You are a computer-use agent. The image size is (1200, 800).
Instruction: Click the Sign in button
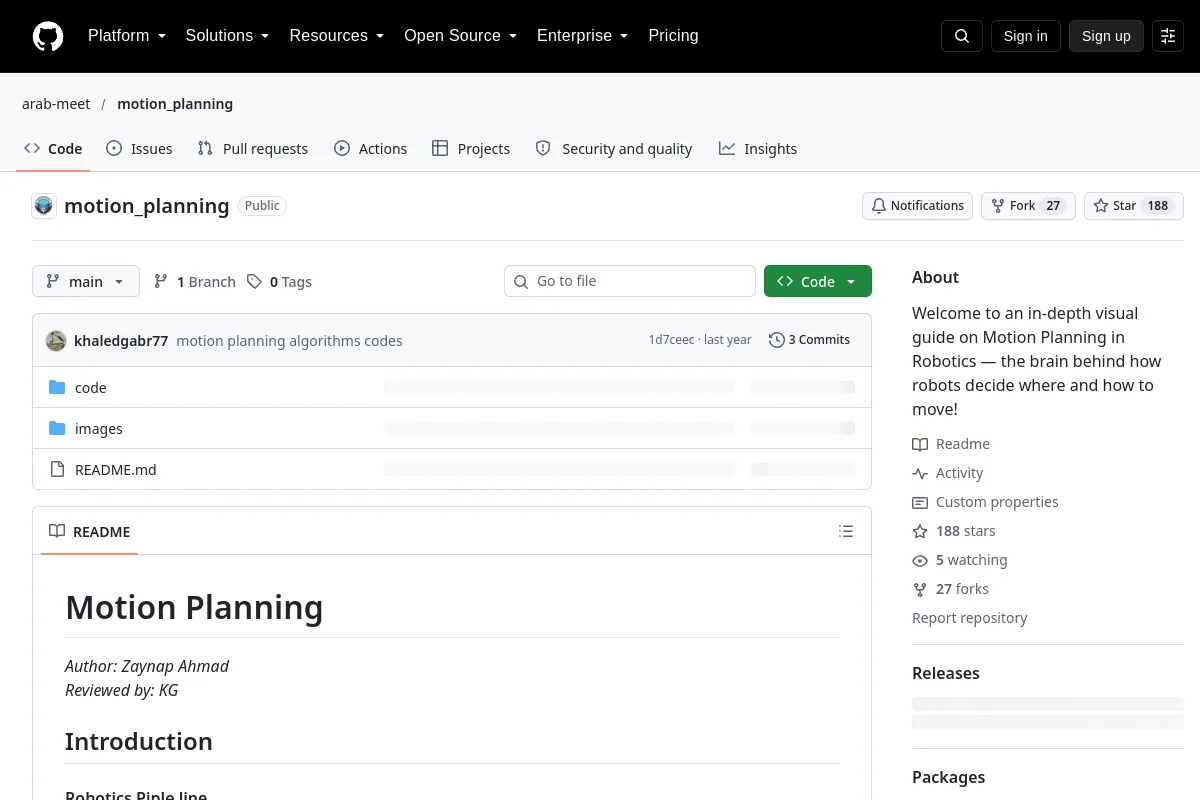(x=1026, y=36)
